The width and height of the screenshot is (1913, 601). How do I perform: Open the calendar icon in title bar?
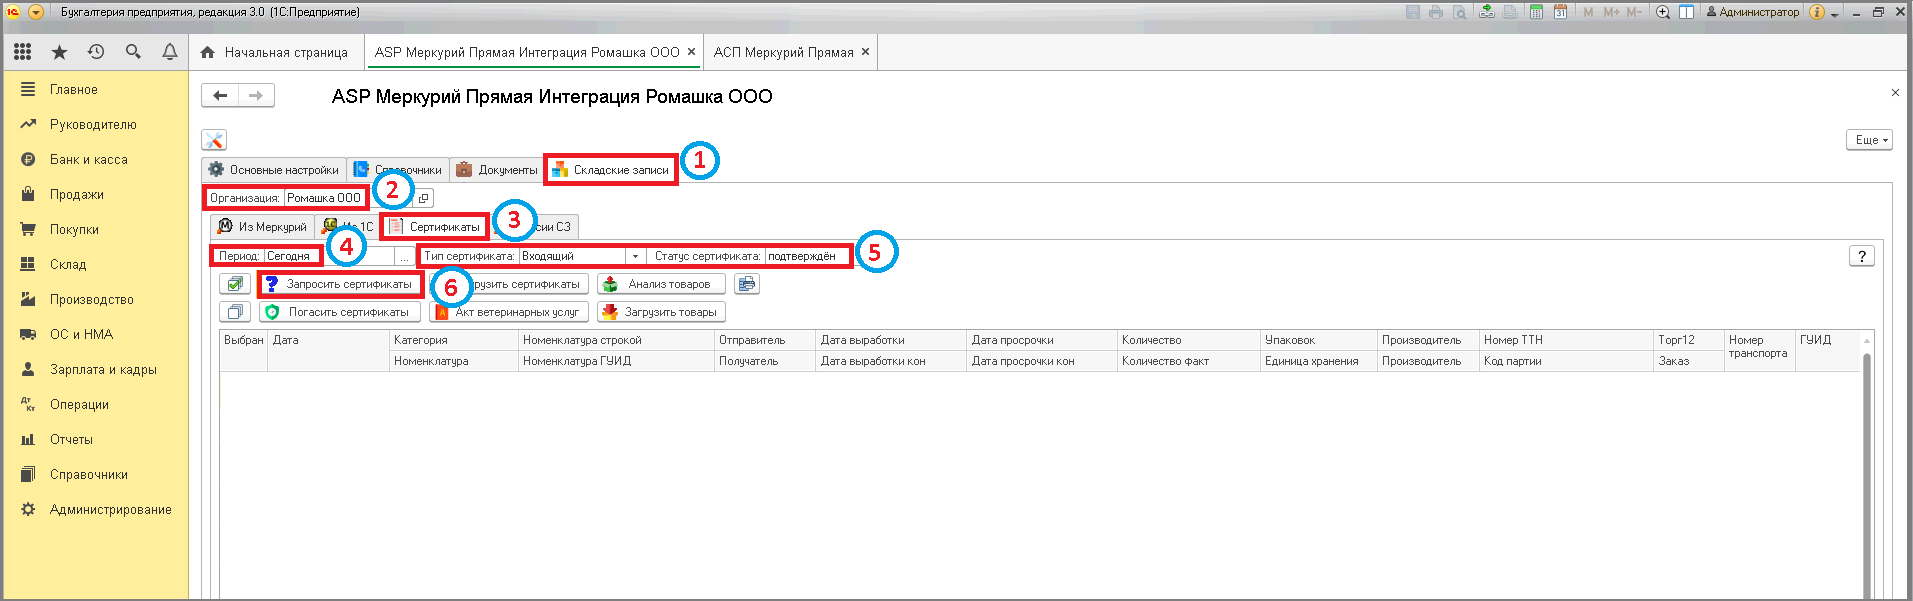(x=1560, y=12)
